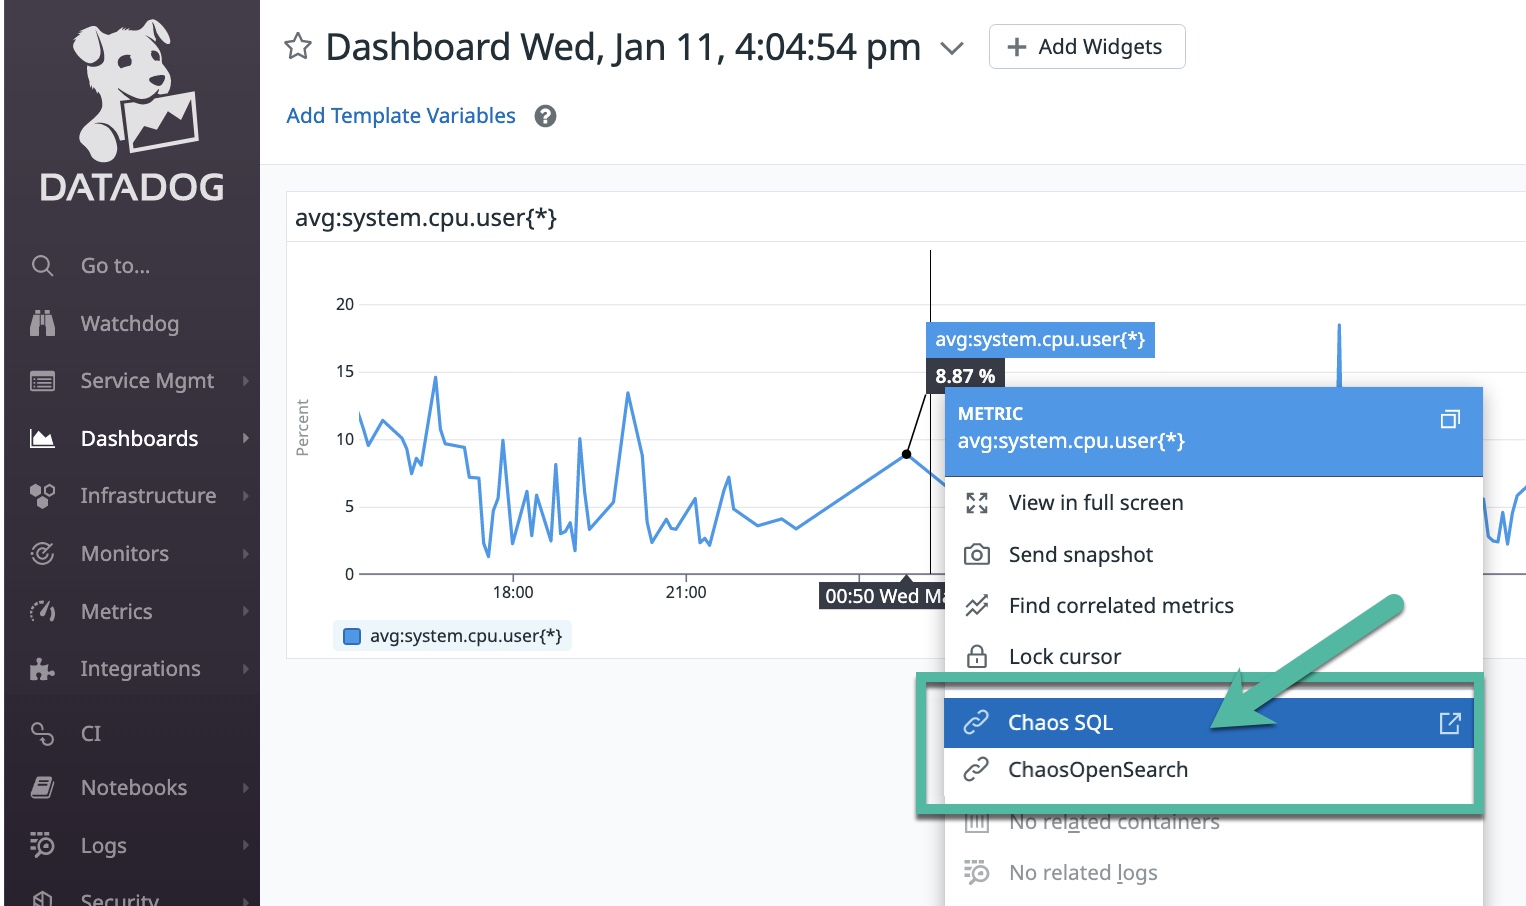Expand the Infrastructure submenu arrow
This screenshot has height=906, width=1526.
coord(246,496)
